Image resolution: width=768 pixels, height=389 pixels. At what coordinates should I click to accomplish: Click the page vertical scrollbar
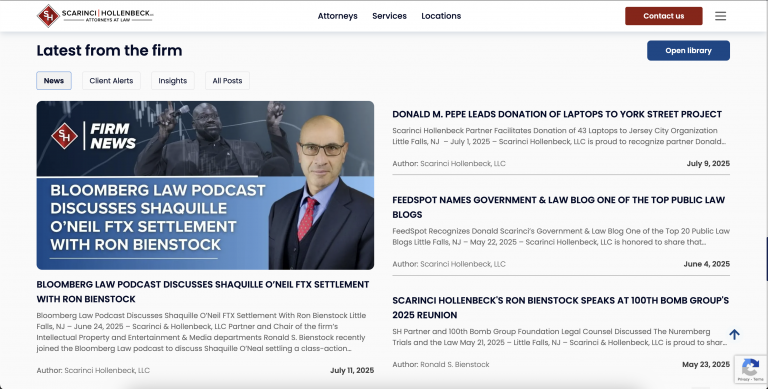[x=766, y=259]
